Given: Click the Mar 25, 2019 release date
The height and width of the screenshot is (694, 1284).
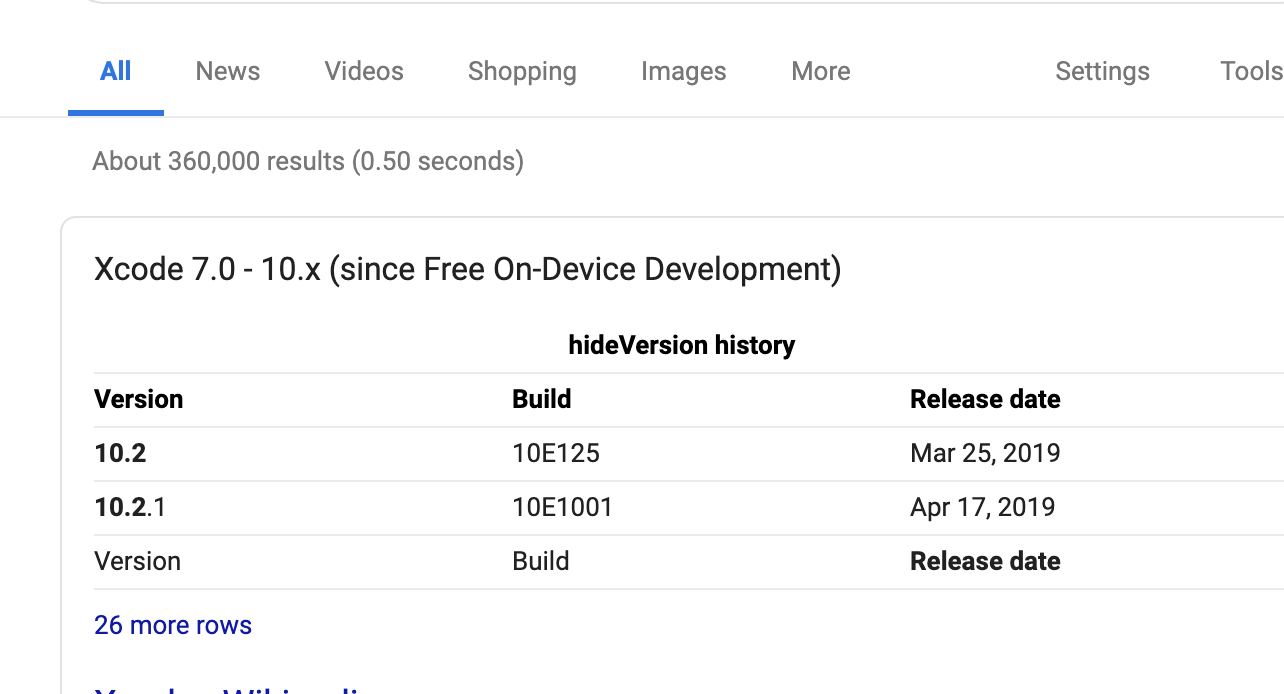Looking at the screenshot, I should (x=984, y=453).
